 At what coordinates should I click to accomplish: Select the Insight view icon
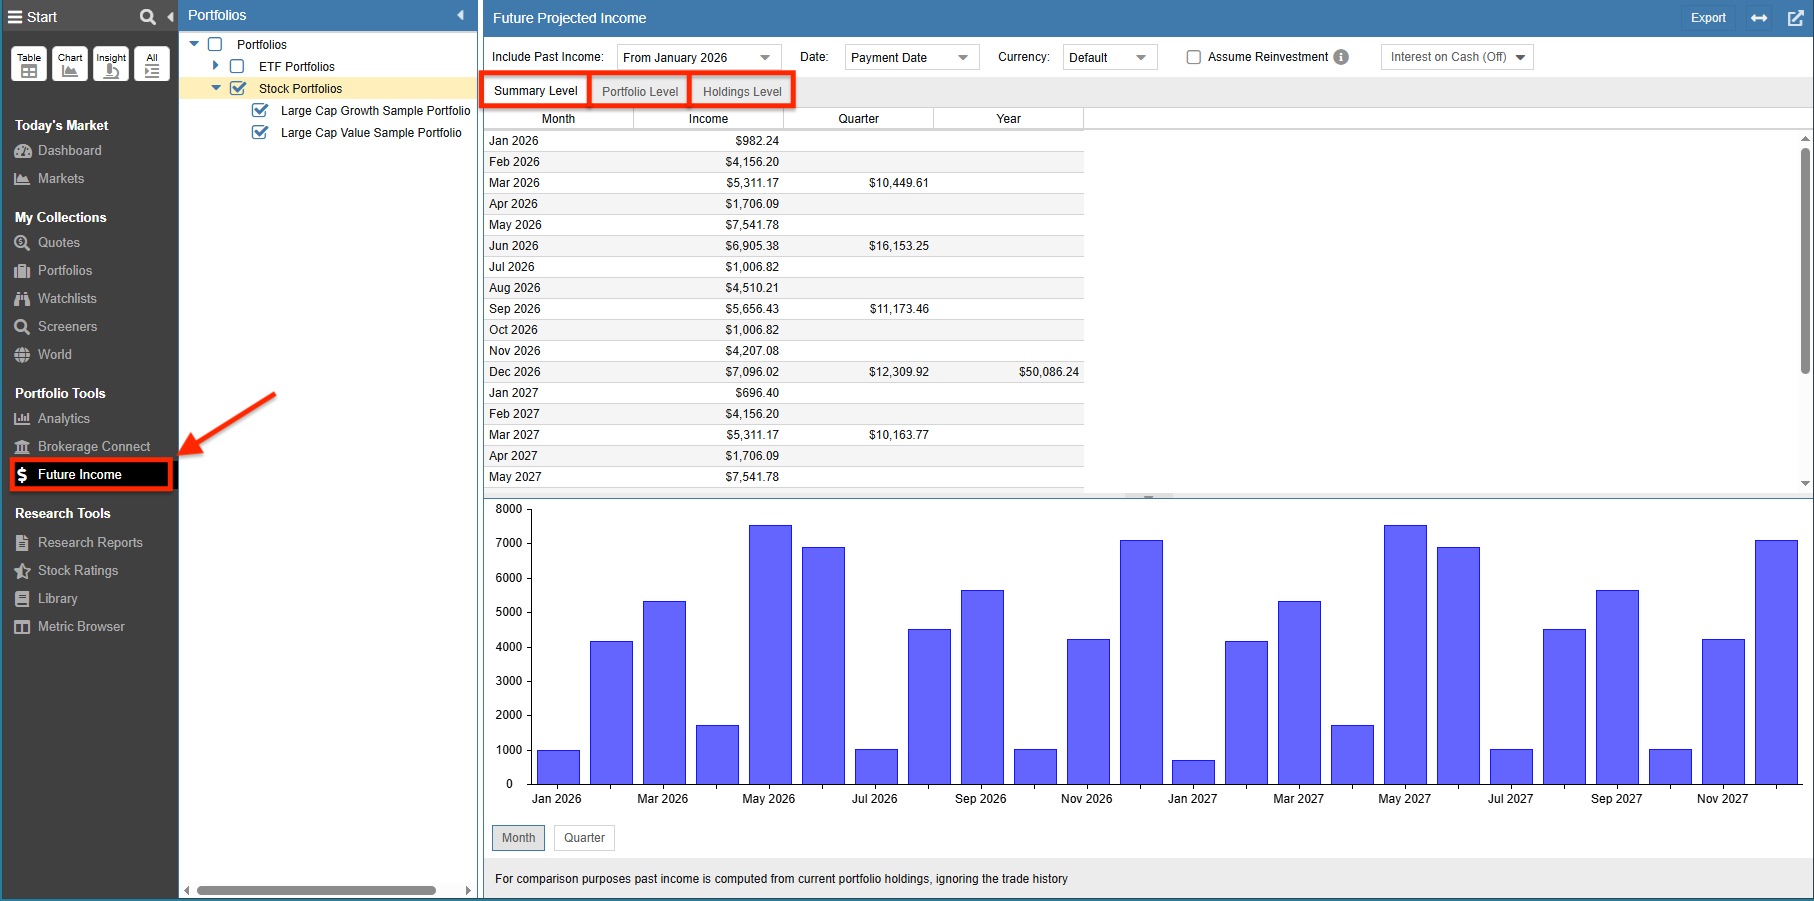tap(111, 64)
